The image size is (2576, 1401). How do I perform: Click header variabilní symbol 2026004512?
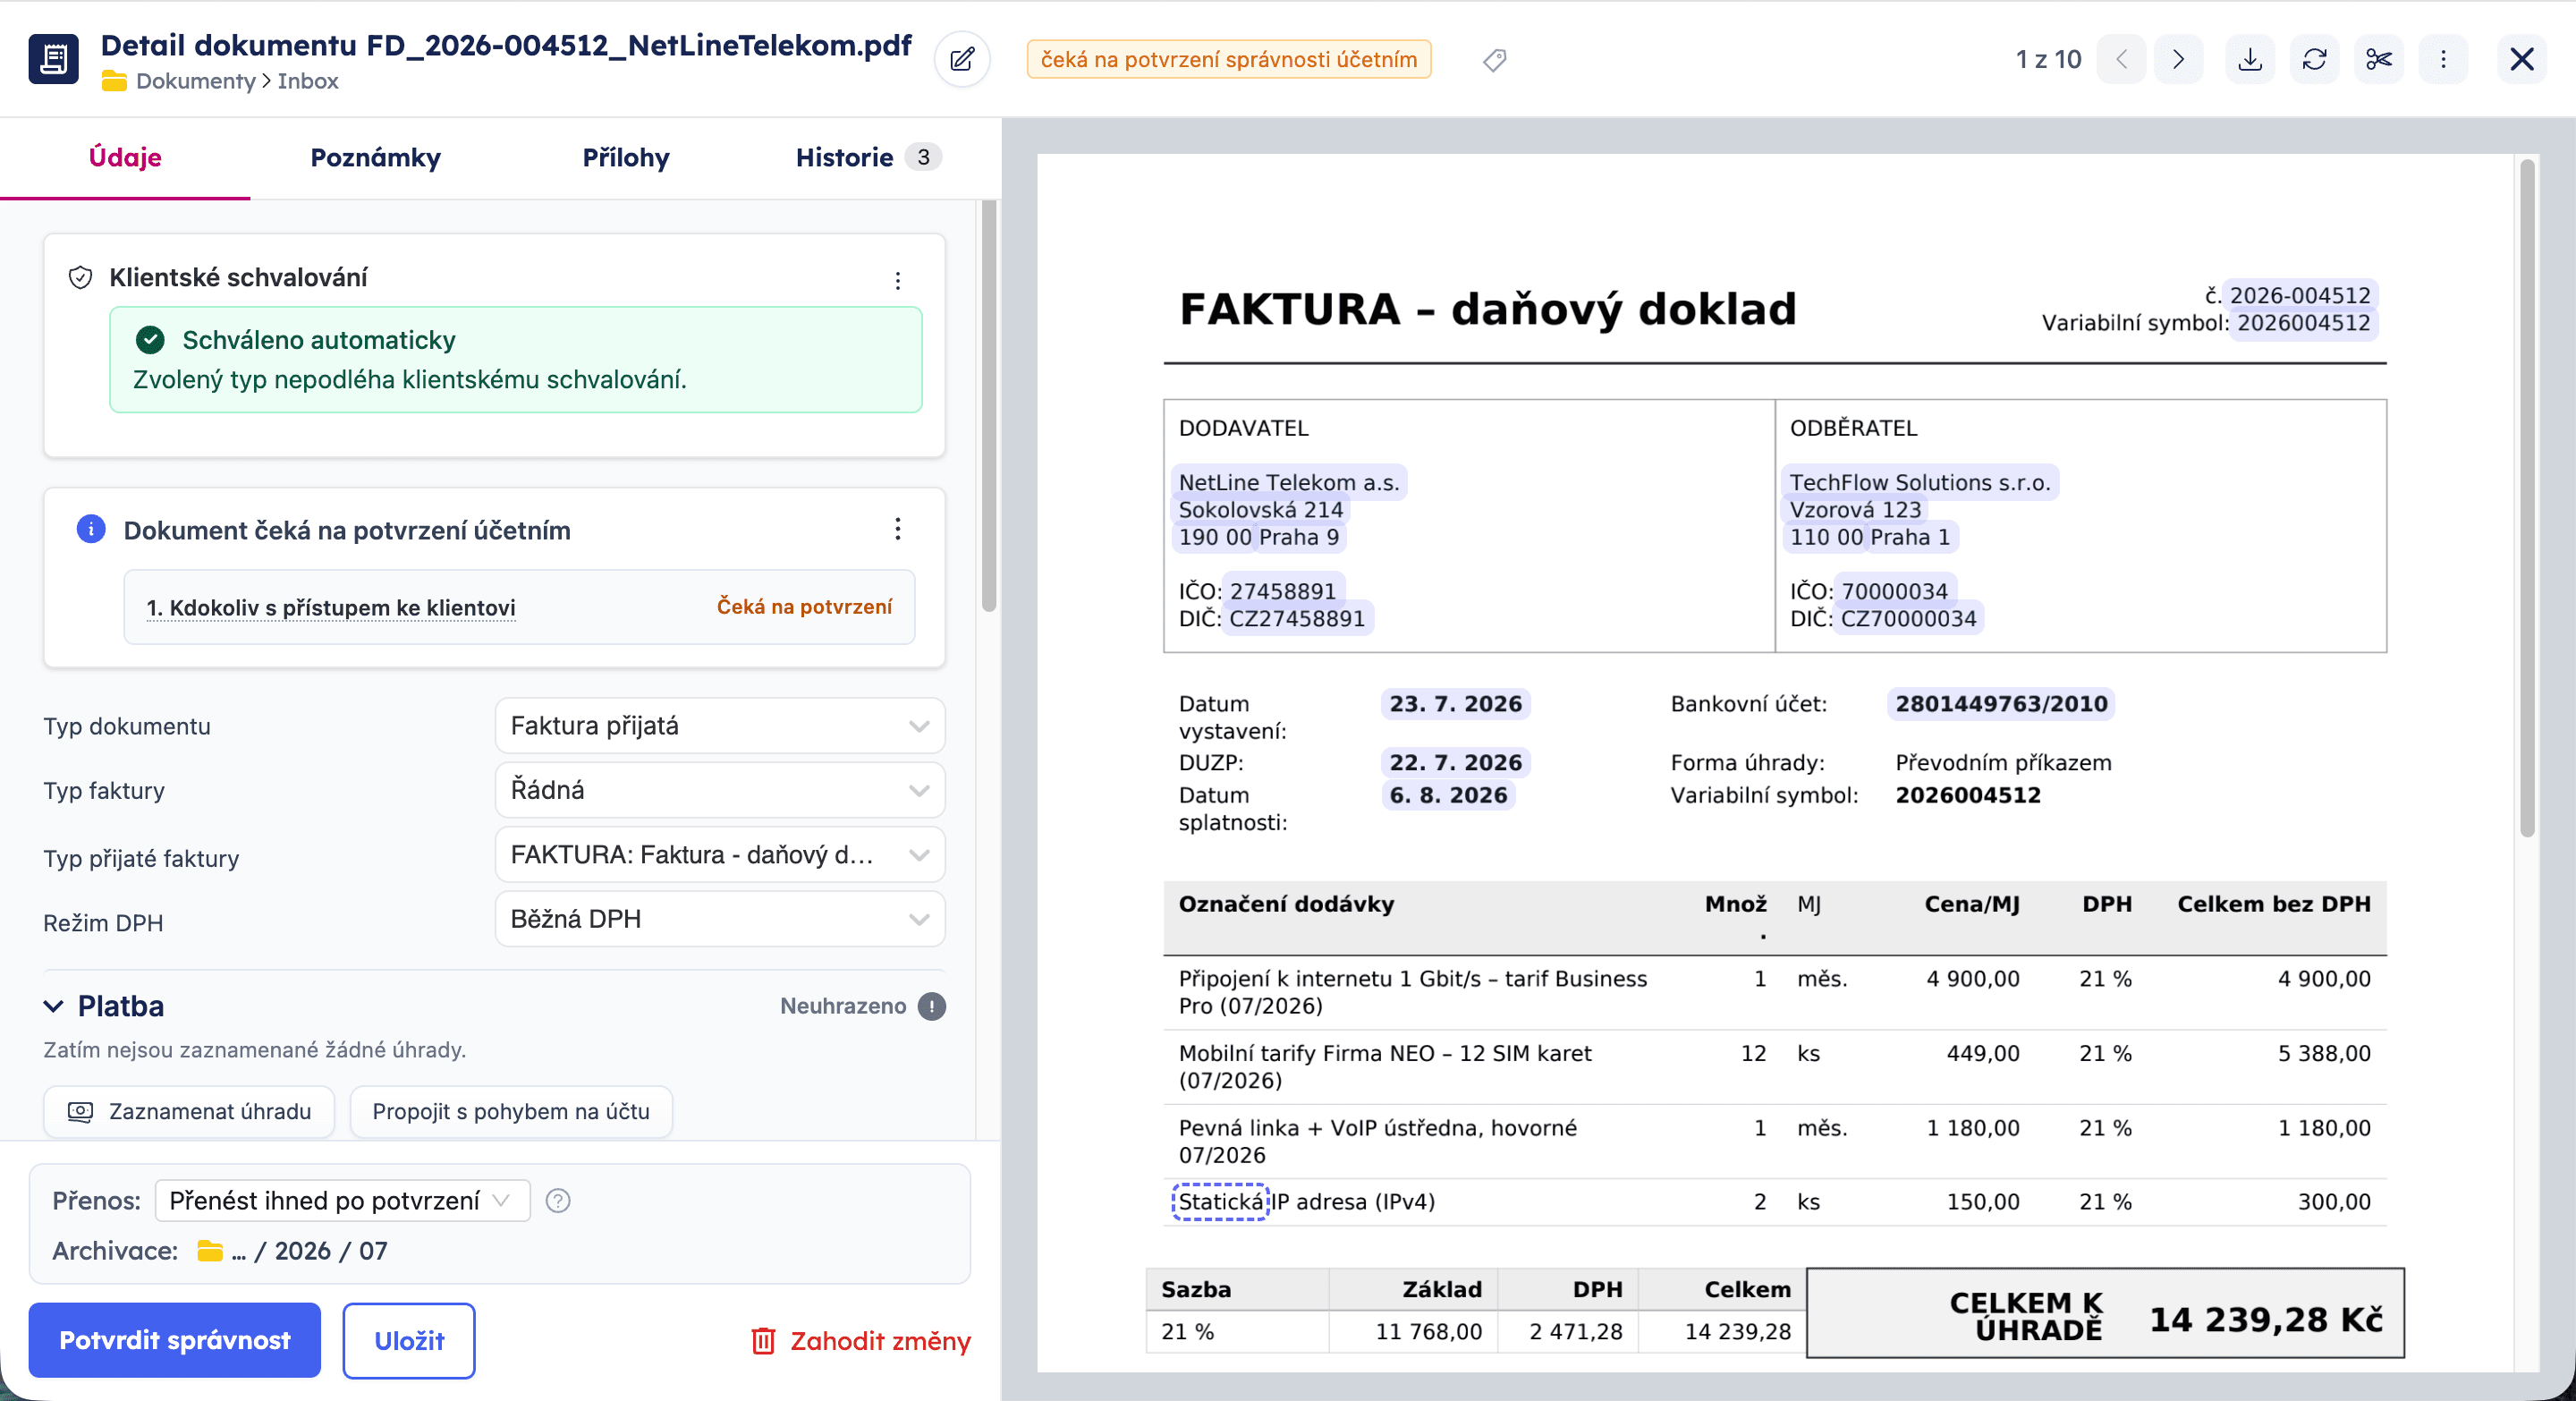click(x=2303, y=323)
